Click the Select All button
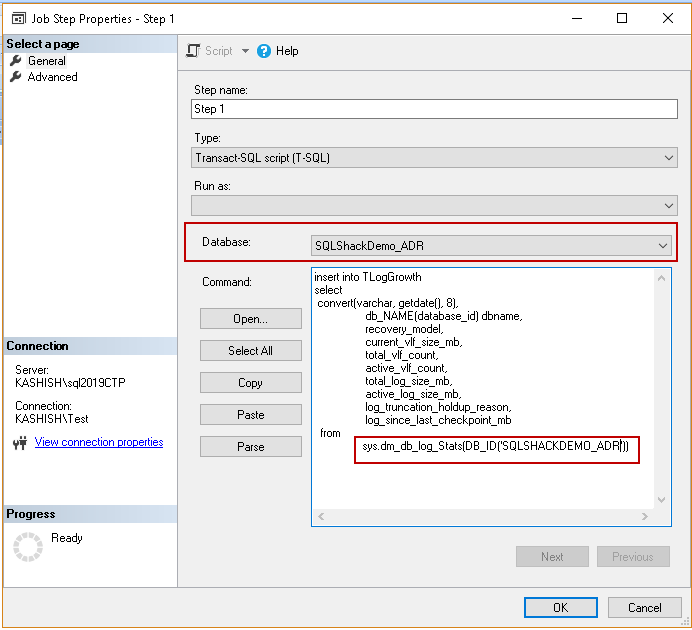 coord(251,351)
